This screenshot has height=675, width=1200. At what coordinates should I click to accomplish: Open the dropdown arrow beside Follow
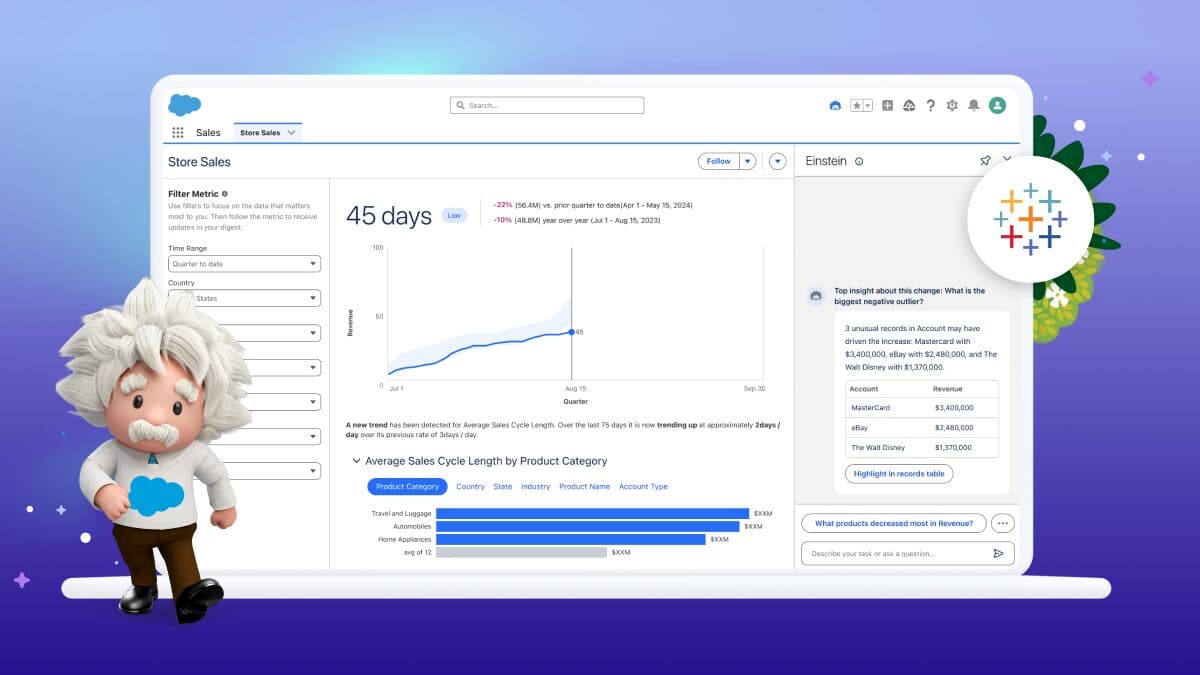pyautogui.click(x=747, y=161)
